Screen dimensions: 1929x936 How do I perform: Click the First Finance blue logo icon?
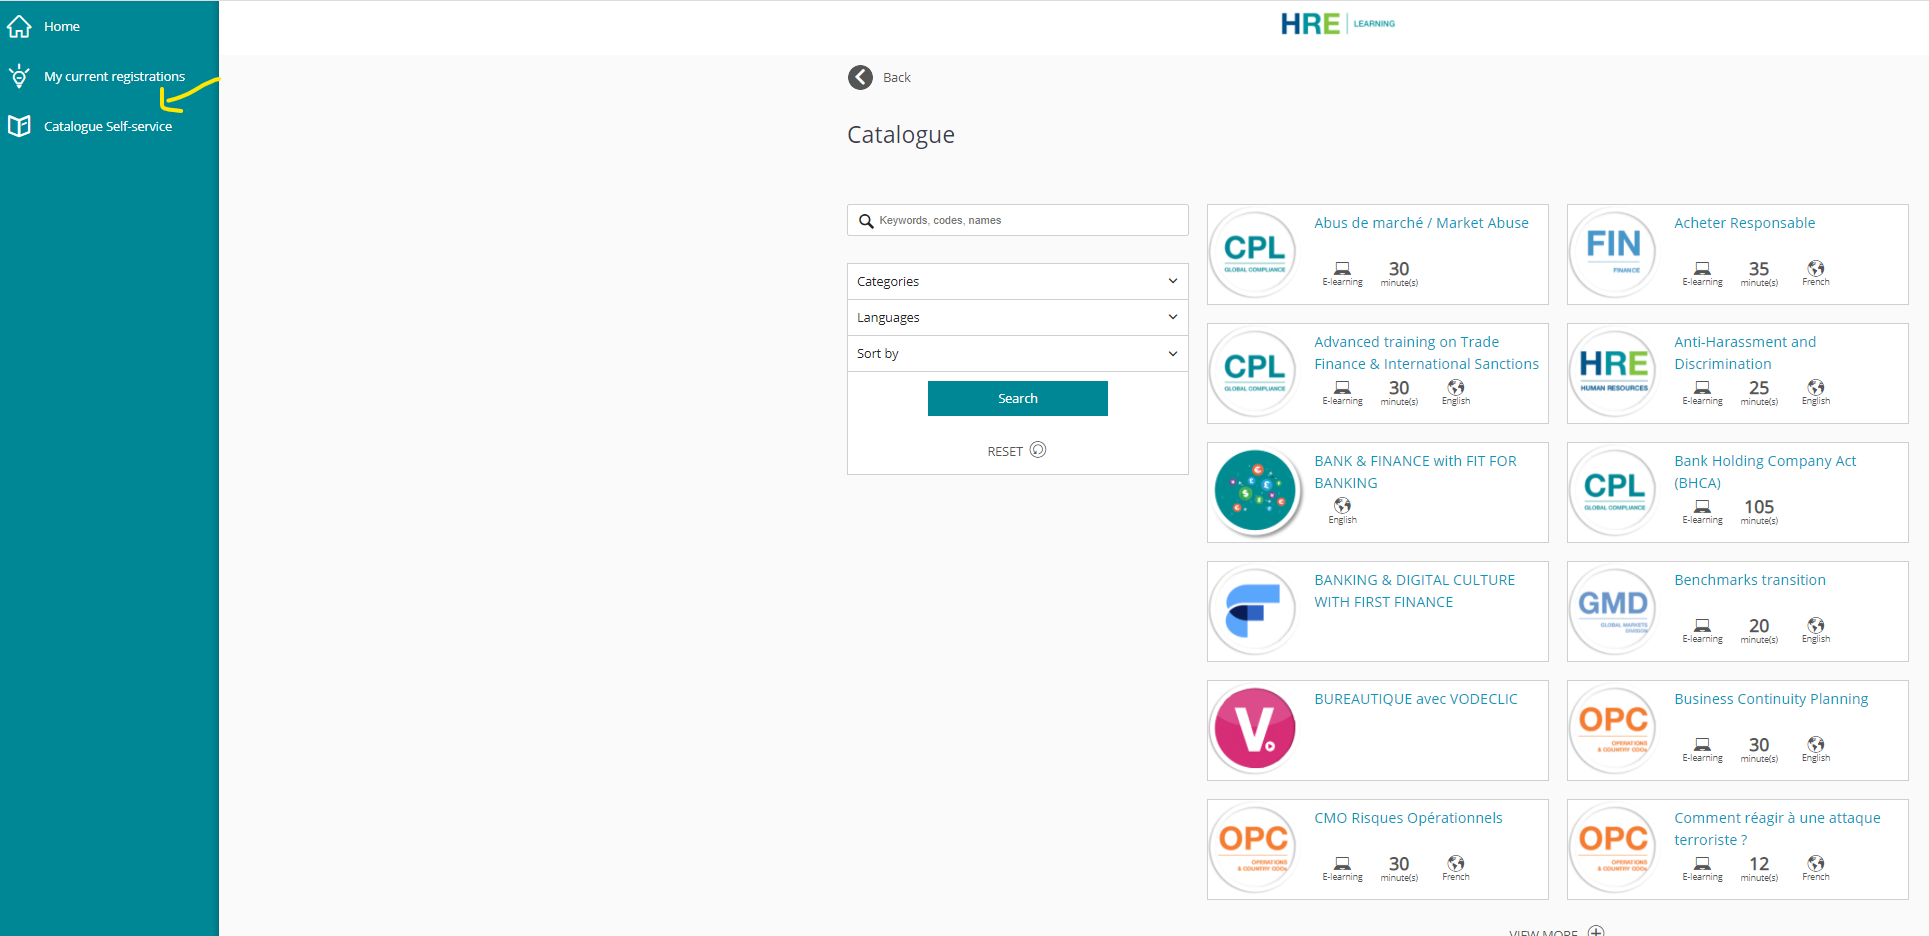pyautogui.click(x=1254, y=611)
